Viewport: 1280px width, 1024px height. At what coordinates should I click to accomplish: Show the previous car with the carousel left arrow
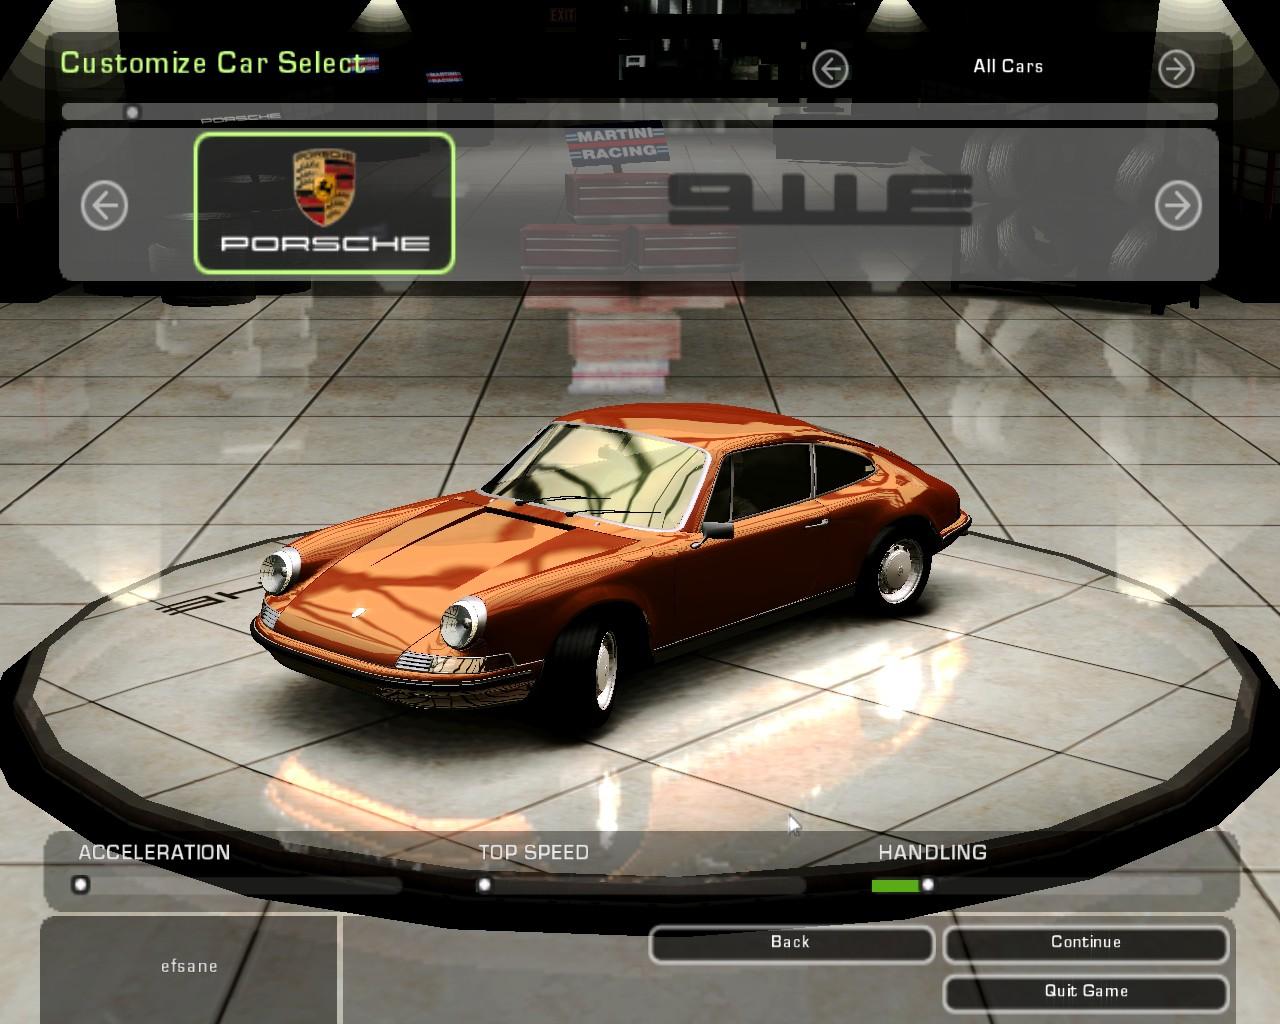pos(104,206)
